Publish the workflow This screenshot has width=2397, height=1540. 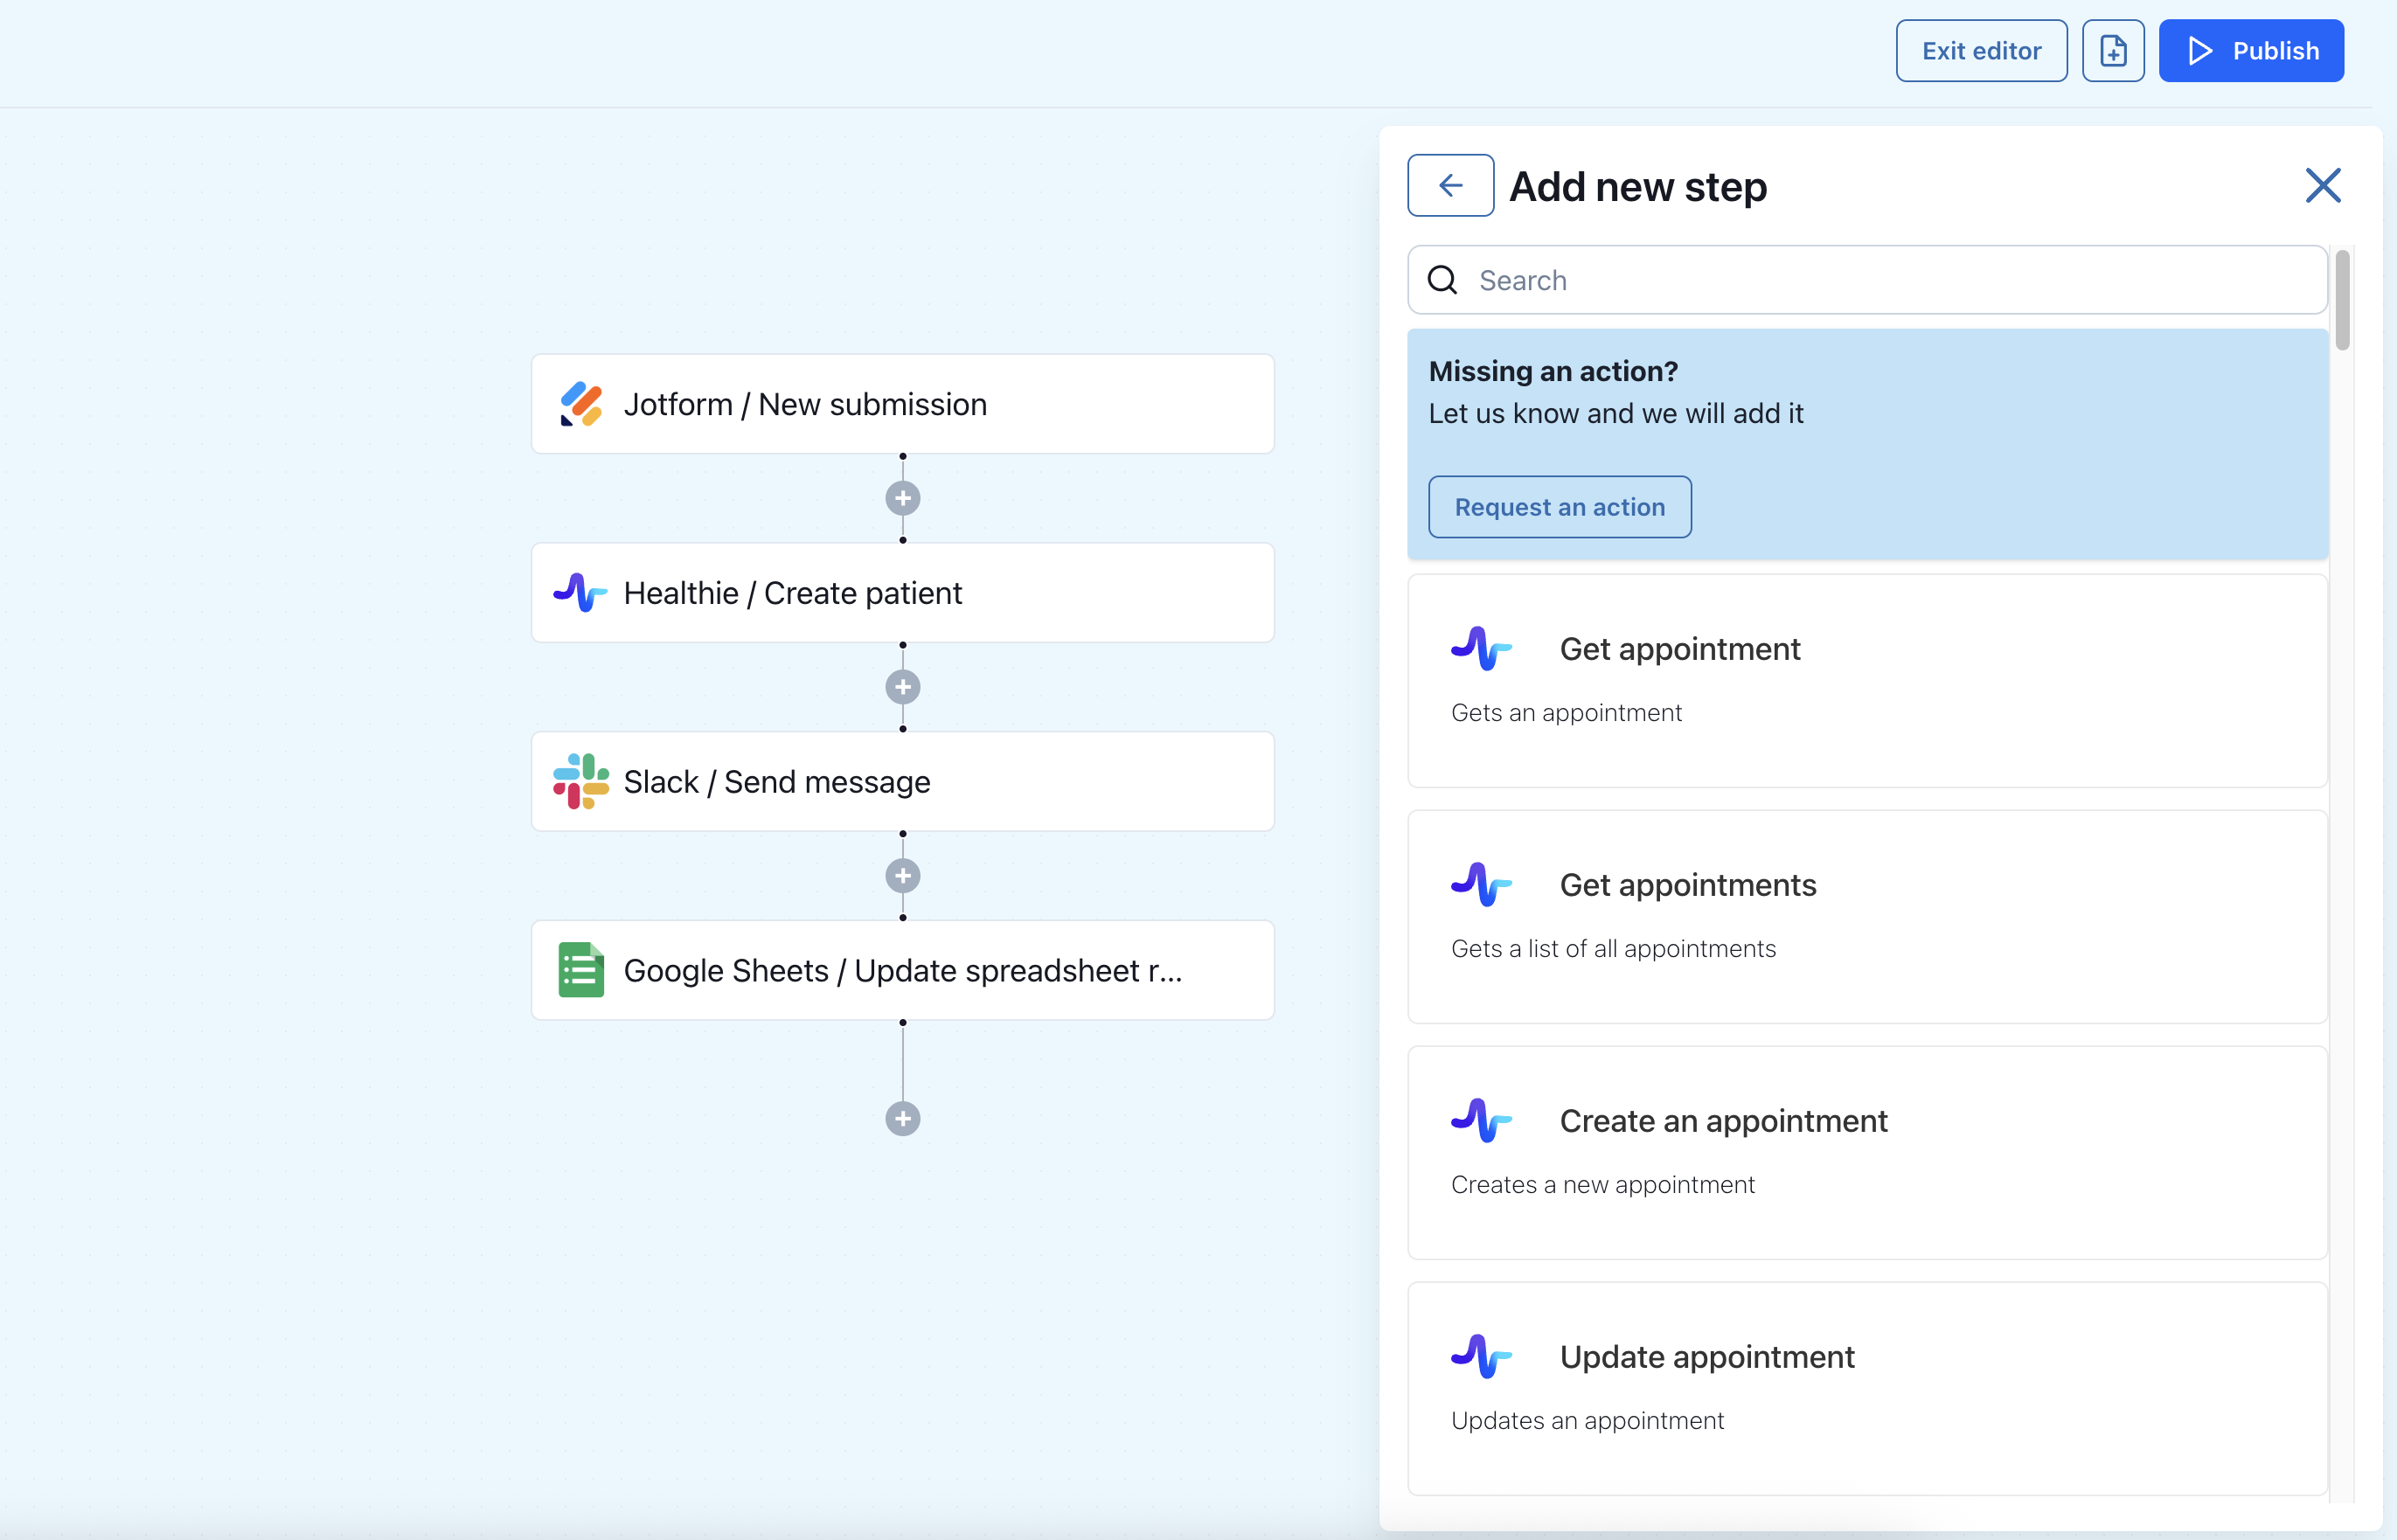point(2251,51)
